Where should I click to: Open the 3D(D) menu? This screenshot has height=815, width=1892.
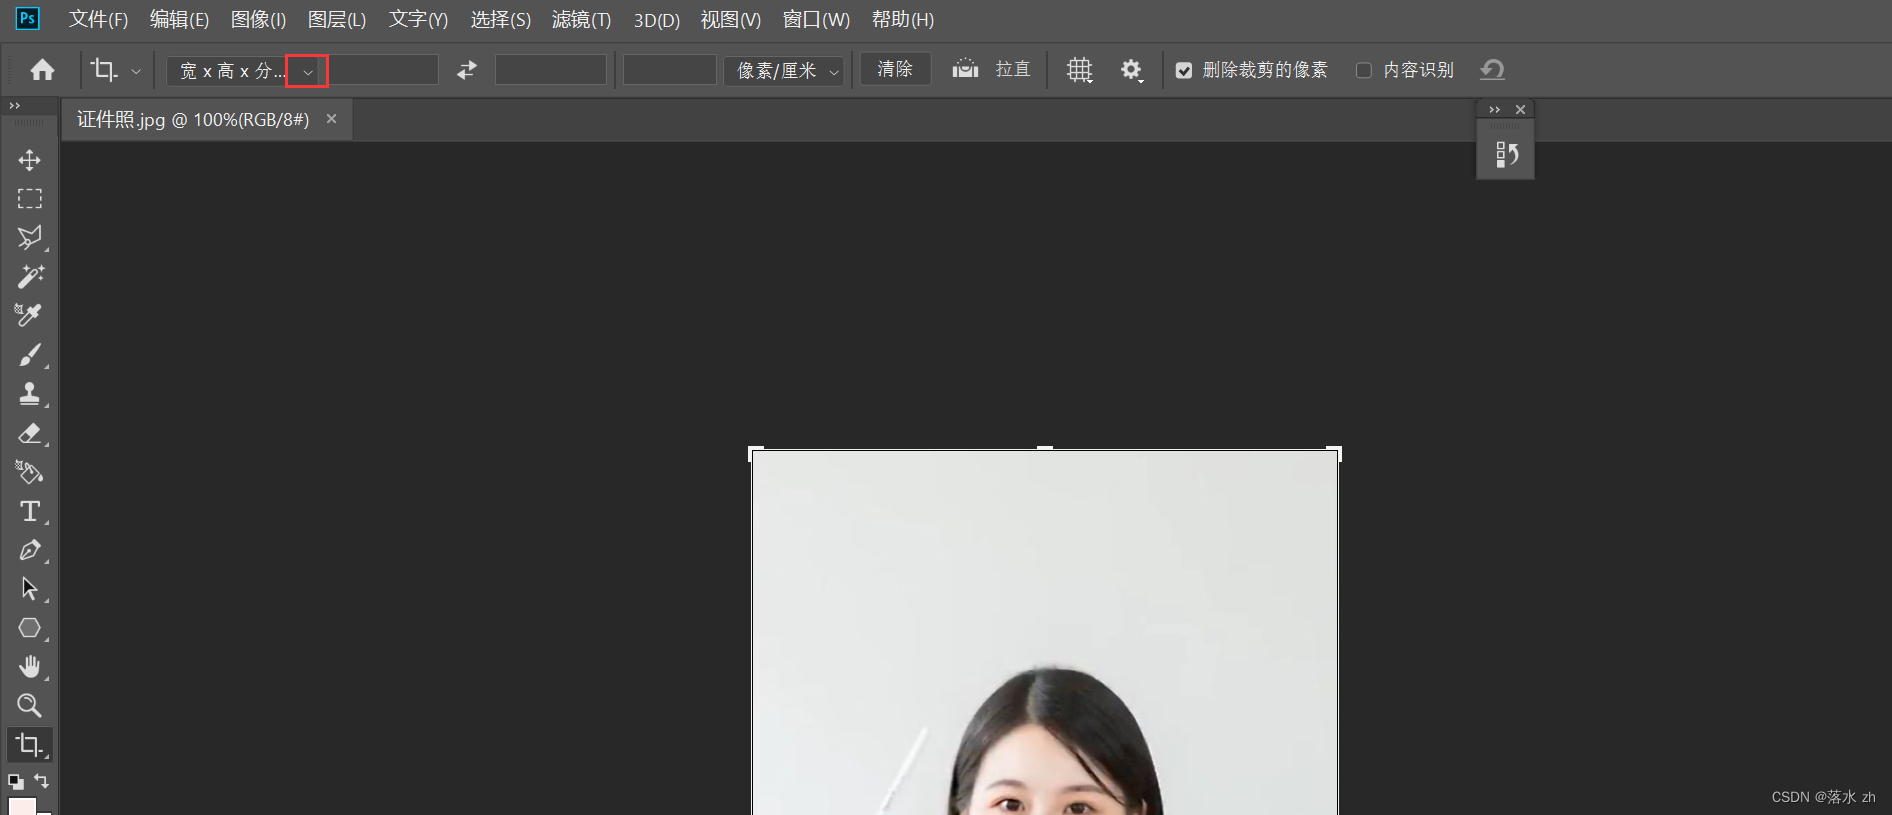pos(656,20)
